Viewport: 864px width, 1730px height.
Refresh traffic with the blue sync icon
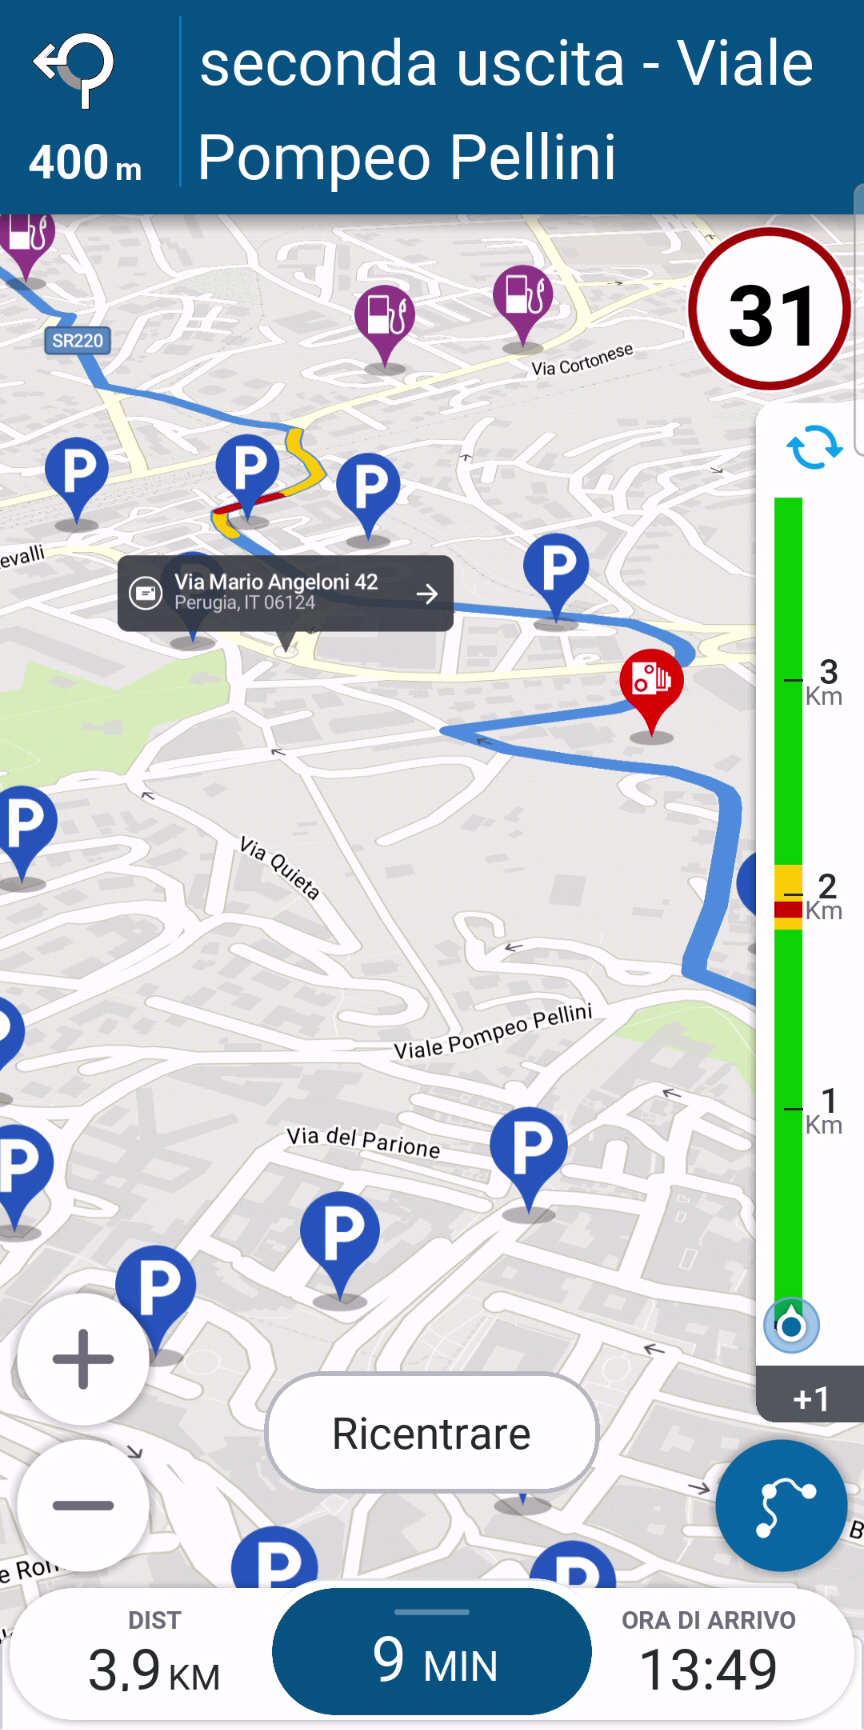click(x=814, y=447)
